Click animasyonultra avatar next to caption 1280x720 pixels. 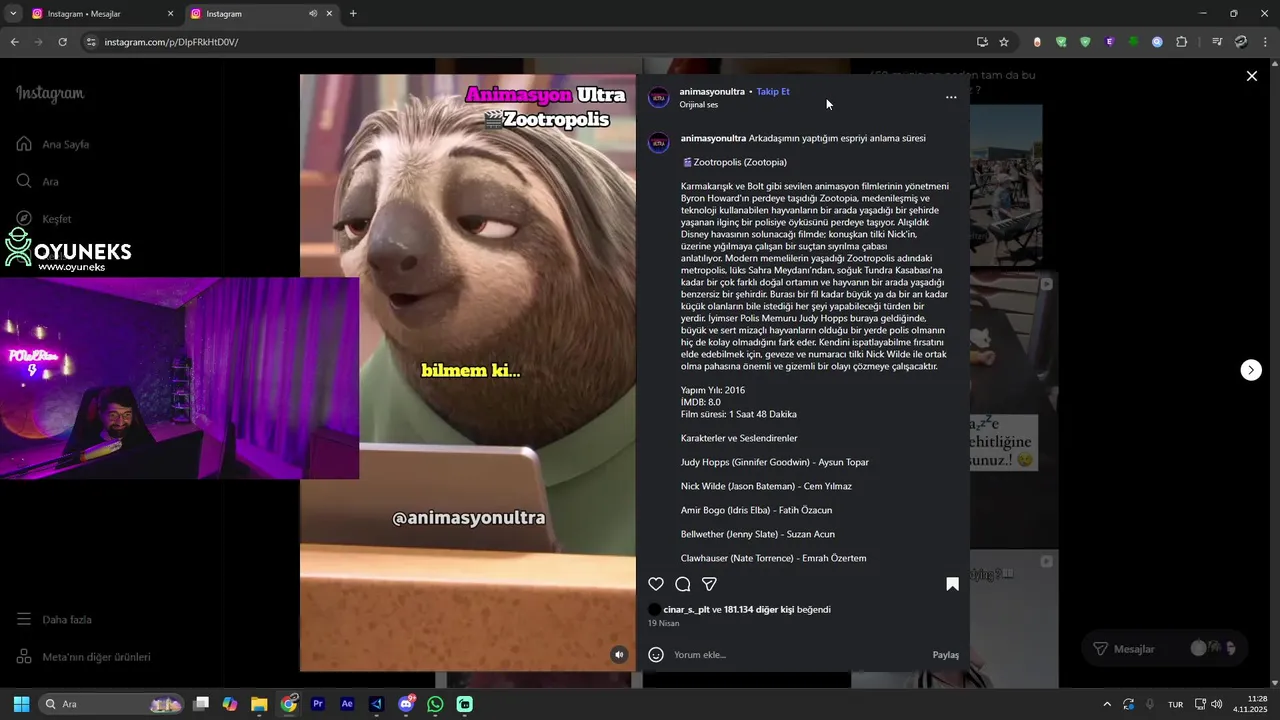point(659,143)
